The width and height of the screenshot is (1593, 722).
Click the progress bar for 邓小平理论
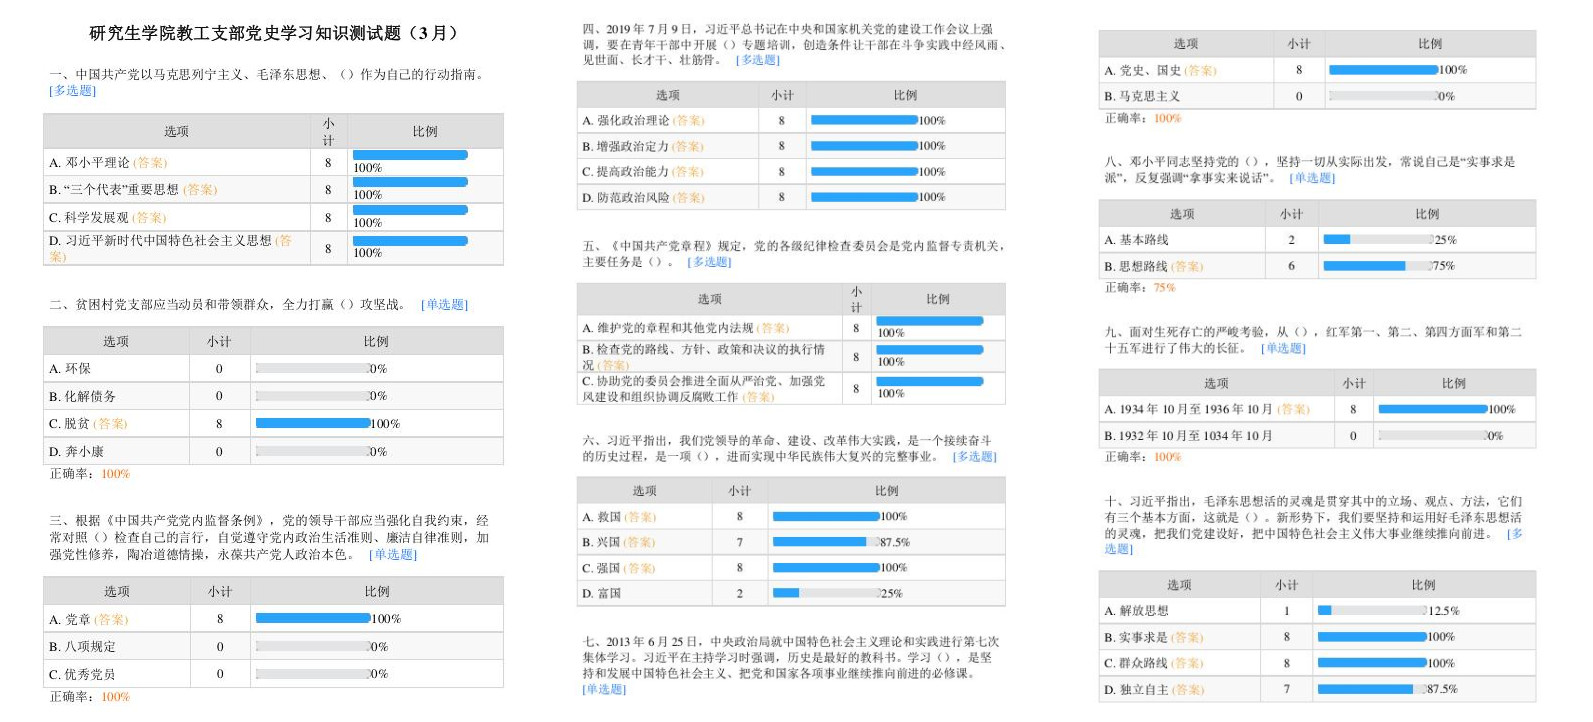point(410,155)
